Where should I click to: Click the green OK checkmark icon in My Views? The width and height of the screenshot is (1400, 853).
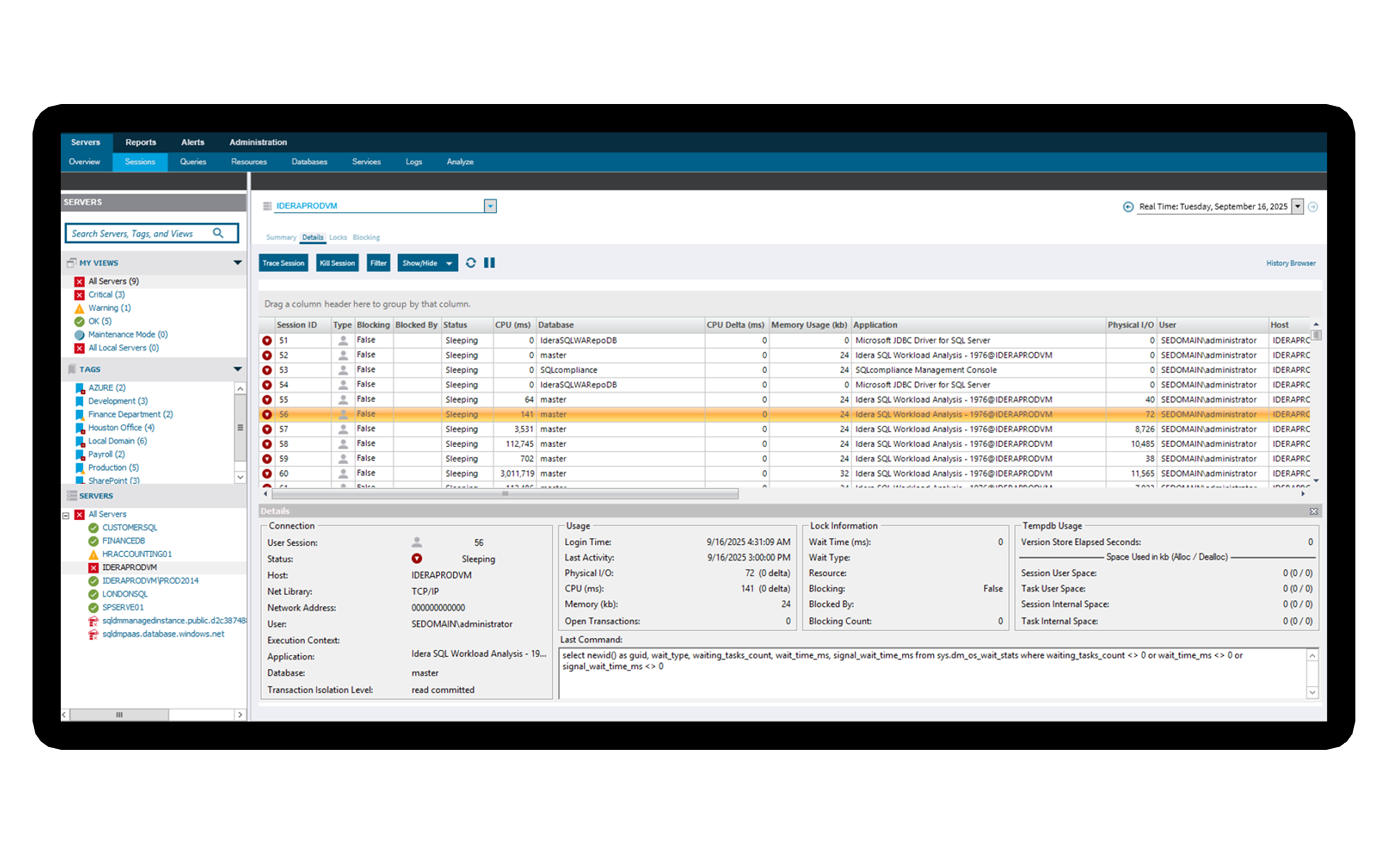tap(79, 322)
